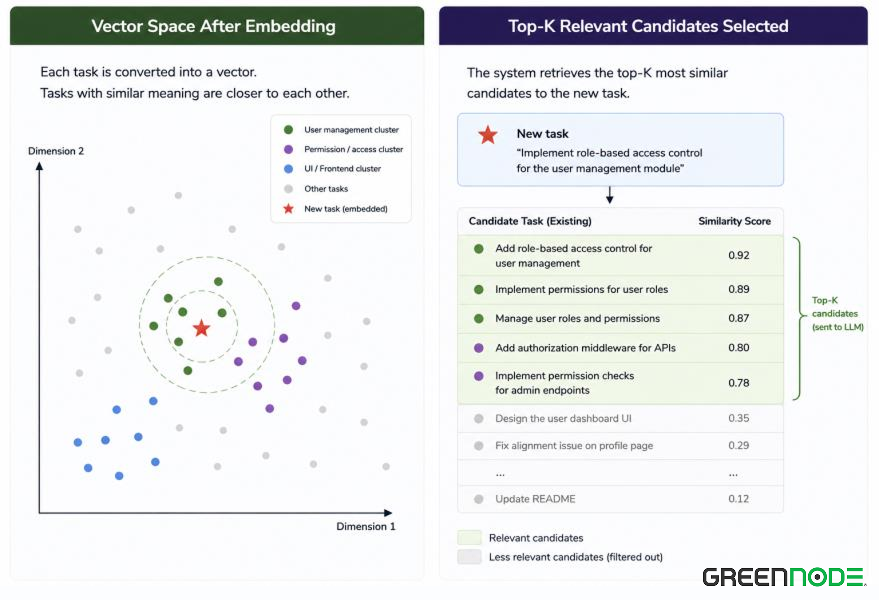Image resolution: width=879 pixels, height=600 pixels.
Task: Click the red star beside New task
Action: tap(488, 135)
